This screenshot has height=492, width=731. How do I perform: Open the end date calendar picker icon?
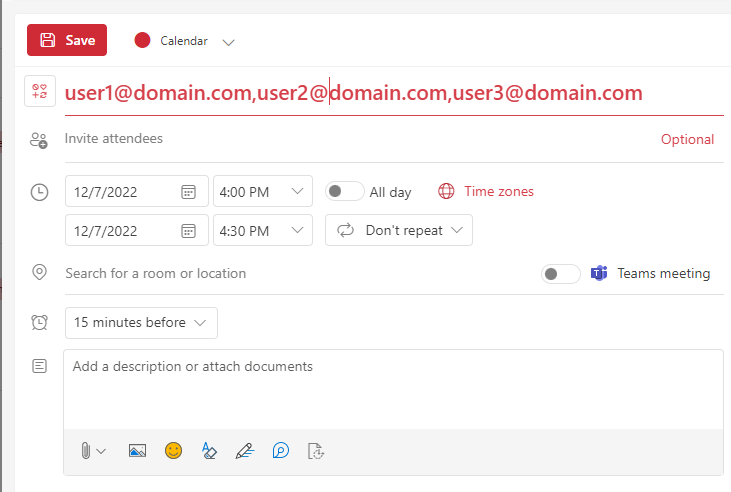pos(188,231)
